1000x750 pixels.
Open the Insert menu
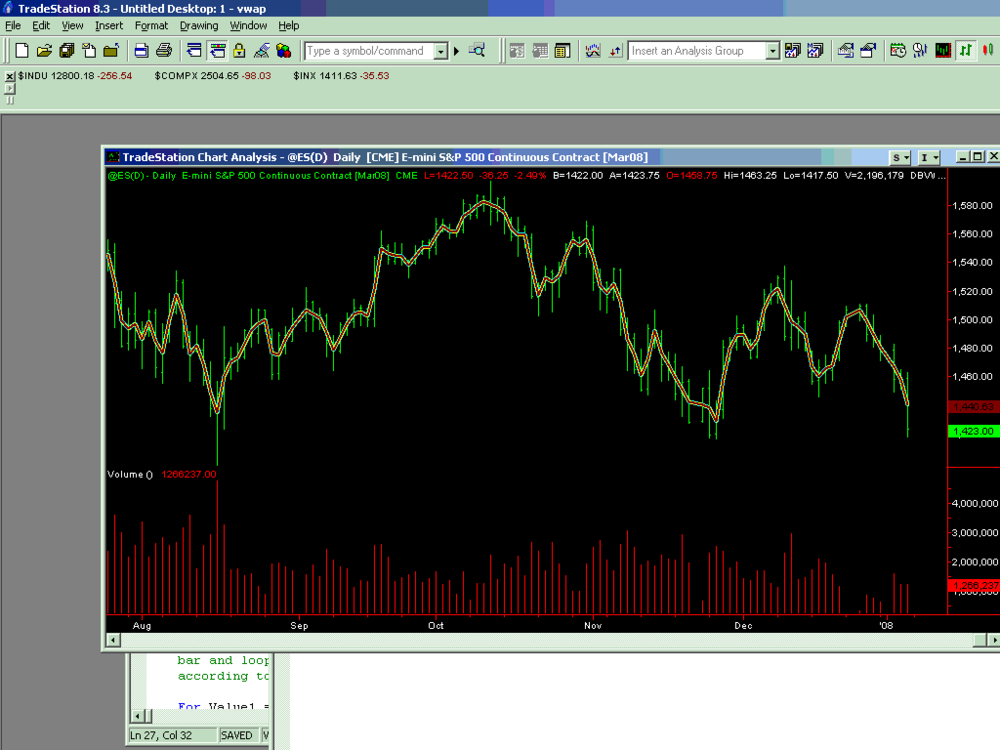coord(109,26)
